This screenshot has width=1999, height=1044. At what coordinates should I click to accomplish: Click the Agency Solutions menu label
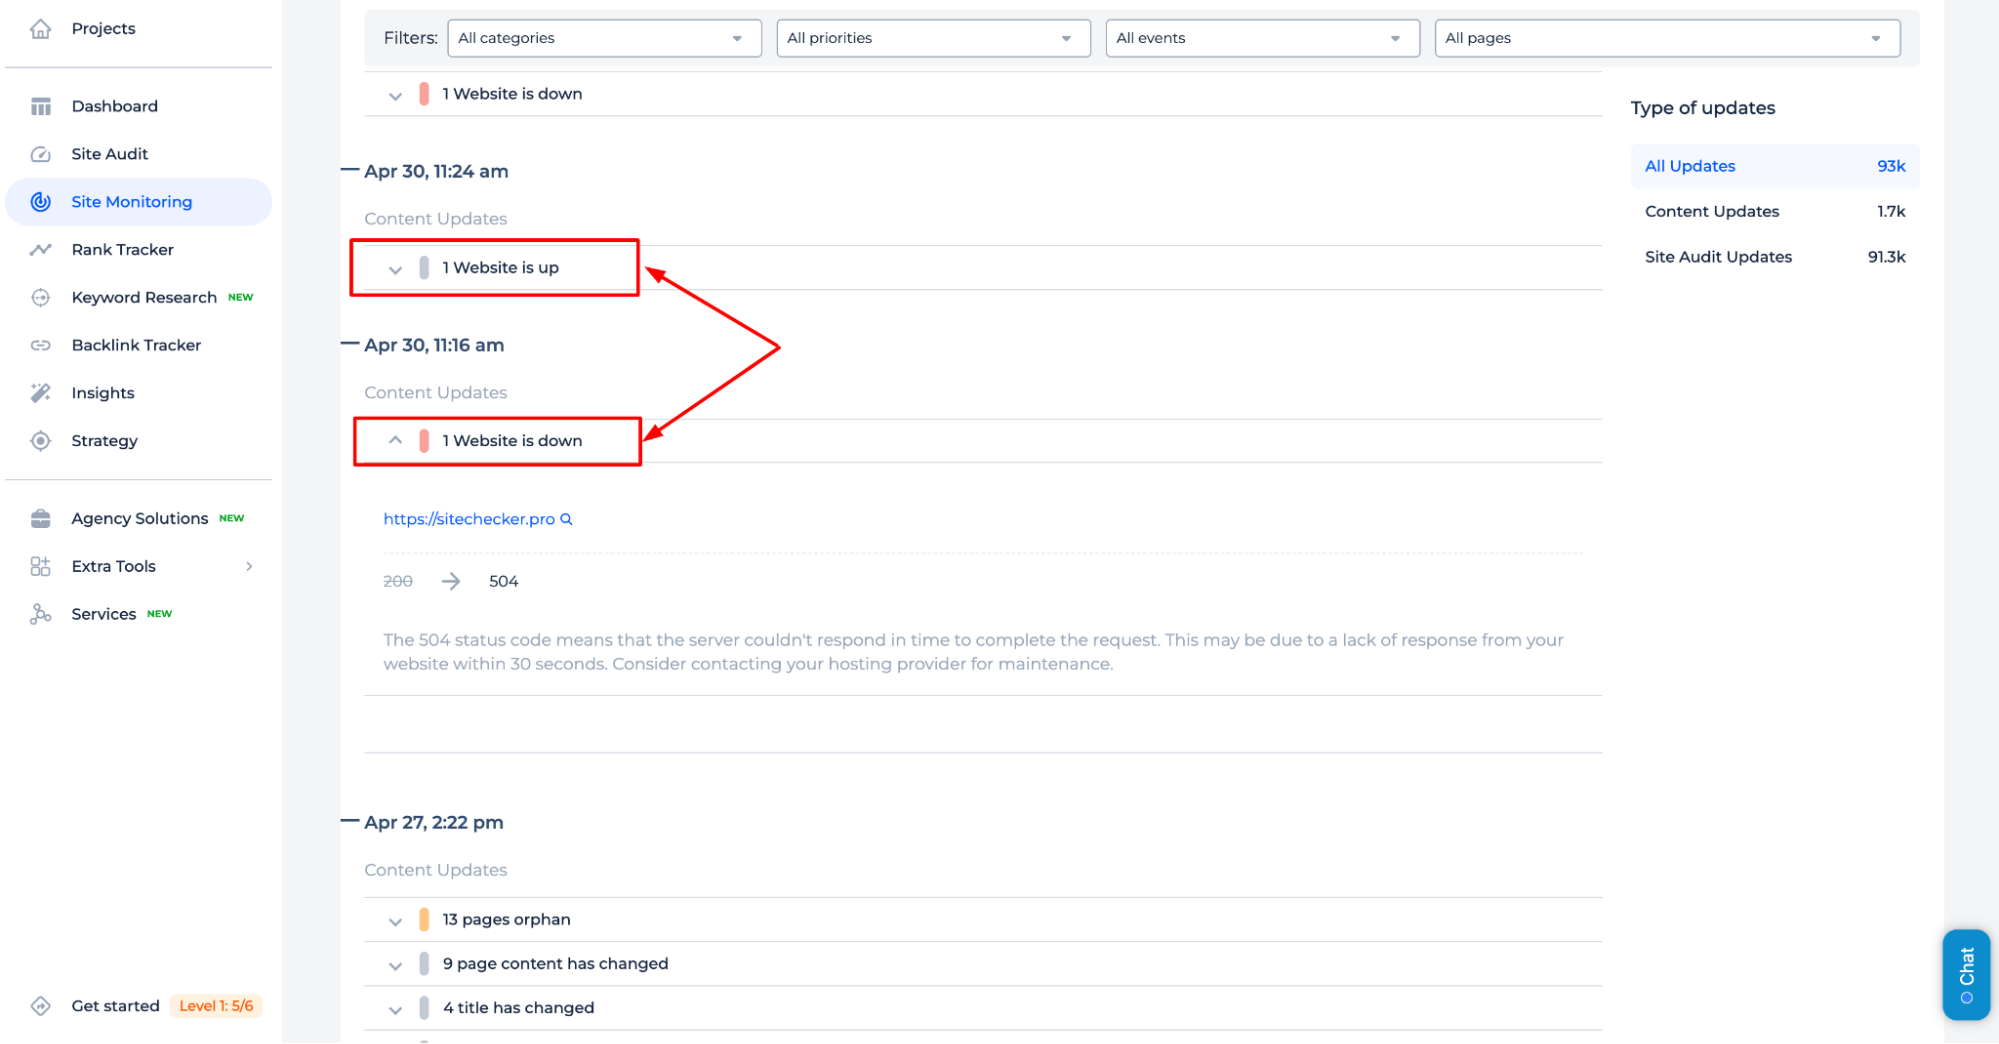click(139, 518)
